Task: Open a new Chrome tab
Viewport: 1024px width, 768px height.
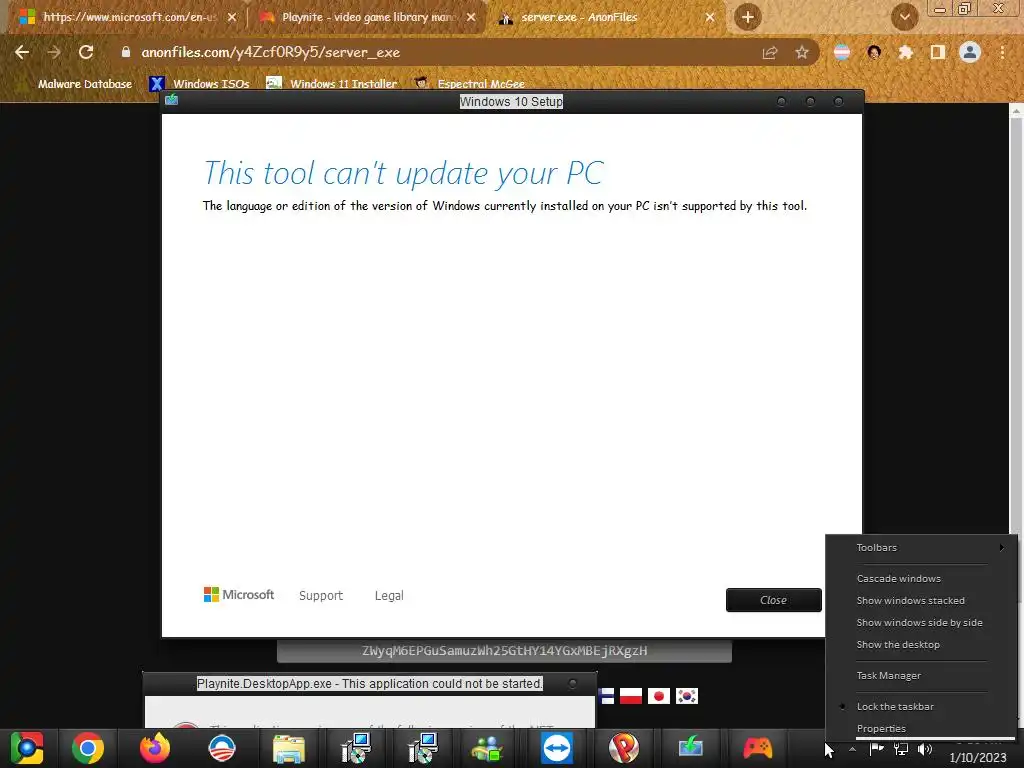Action: (x=748, y=17)
